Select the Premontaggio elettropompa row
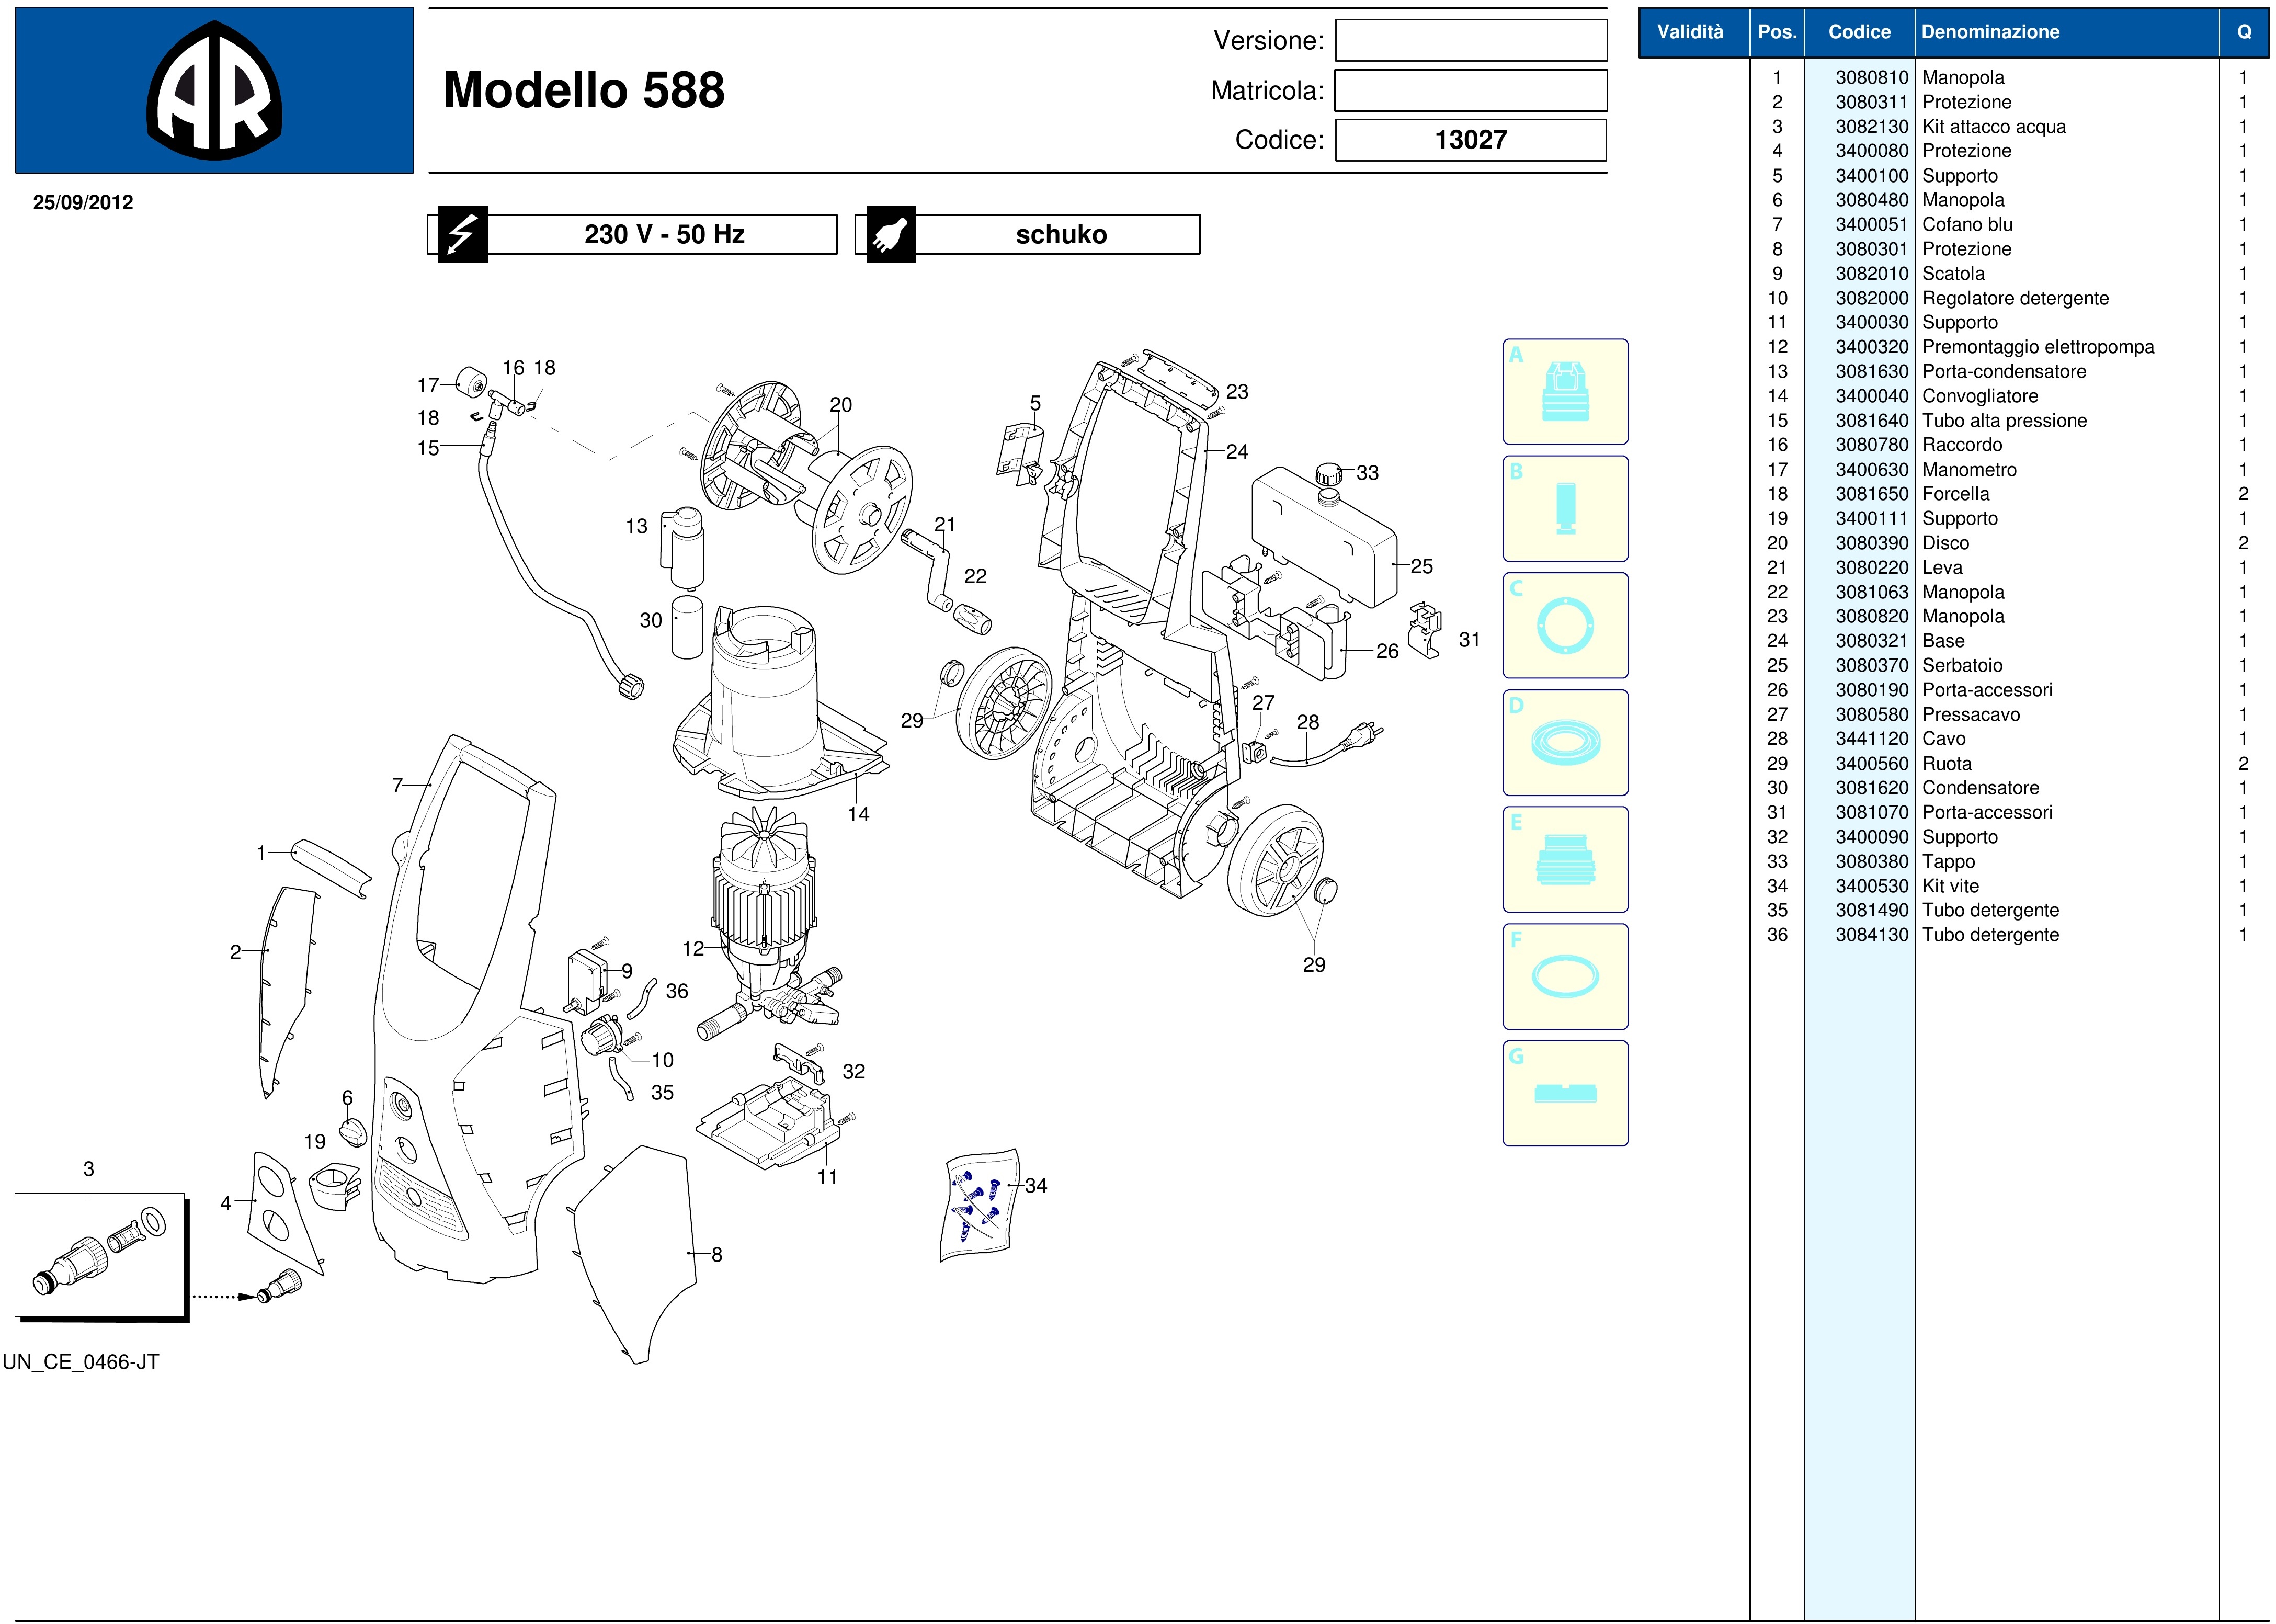2276x1624 pixels. coord(2037,347)
